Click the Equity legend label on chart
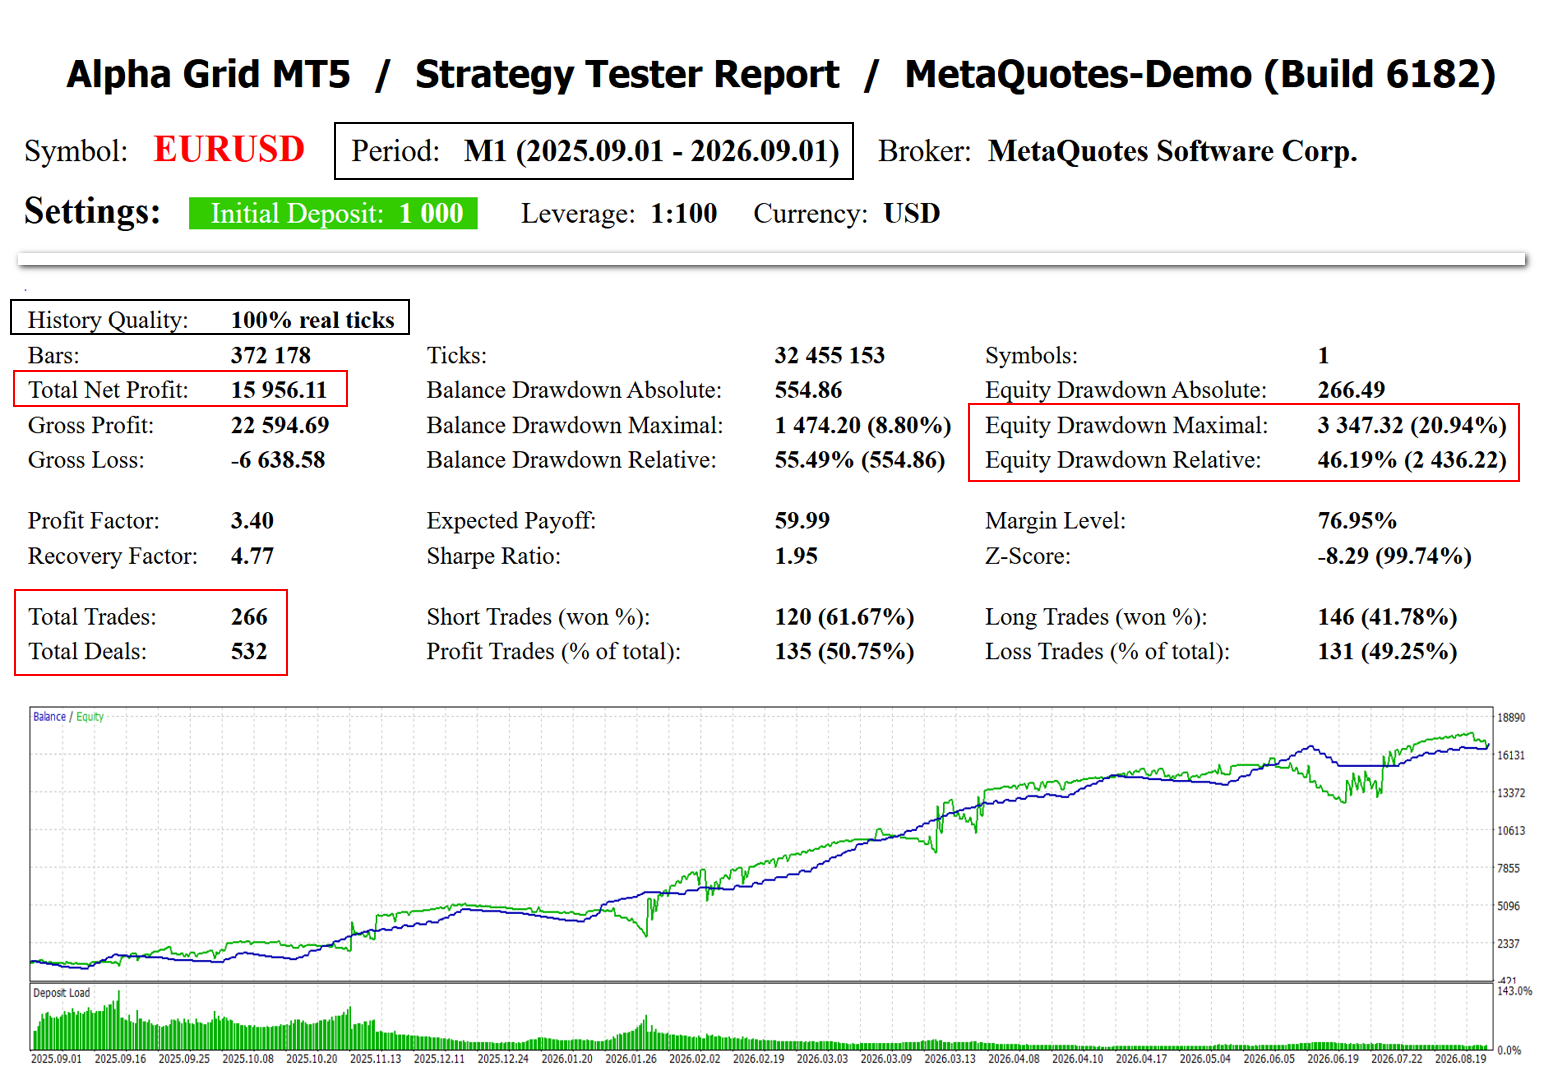 [90, 716]
